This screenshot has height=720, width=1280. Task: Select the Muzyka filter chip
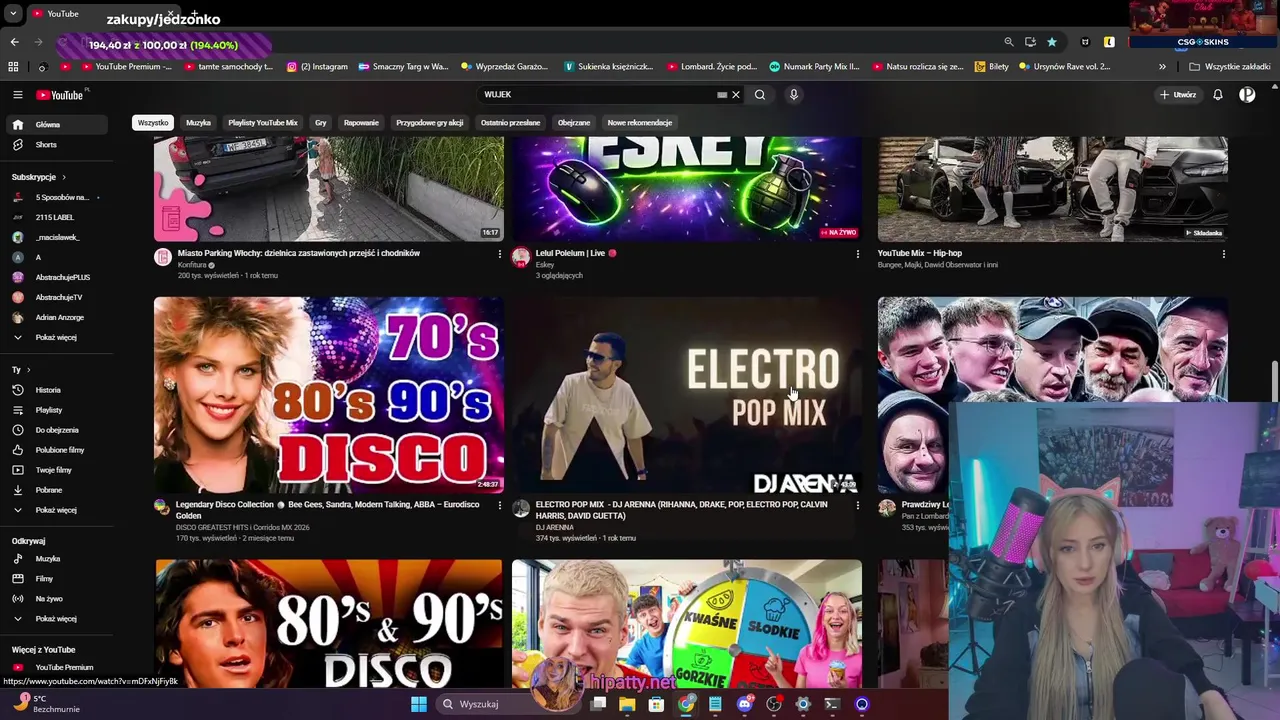click(x=198, y=123)
